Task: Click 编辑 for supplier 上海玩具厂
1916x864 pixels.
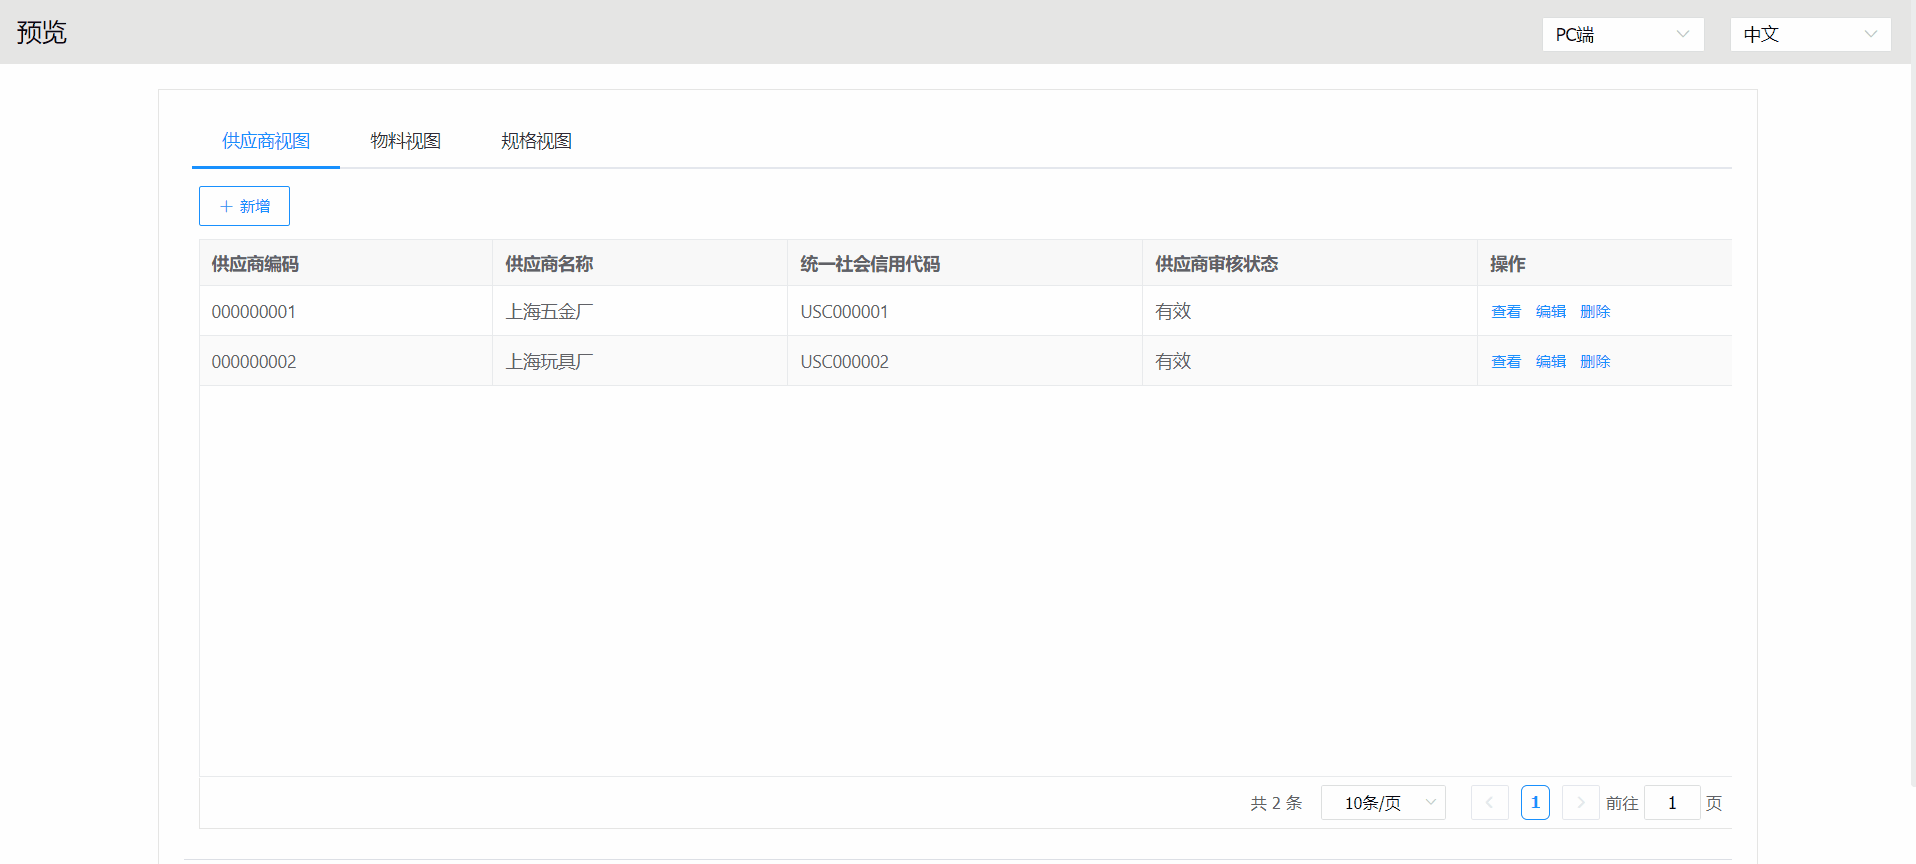Action: (1550, 362)
